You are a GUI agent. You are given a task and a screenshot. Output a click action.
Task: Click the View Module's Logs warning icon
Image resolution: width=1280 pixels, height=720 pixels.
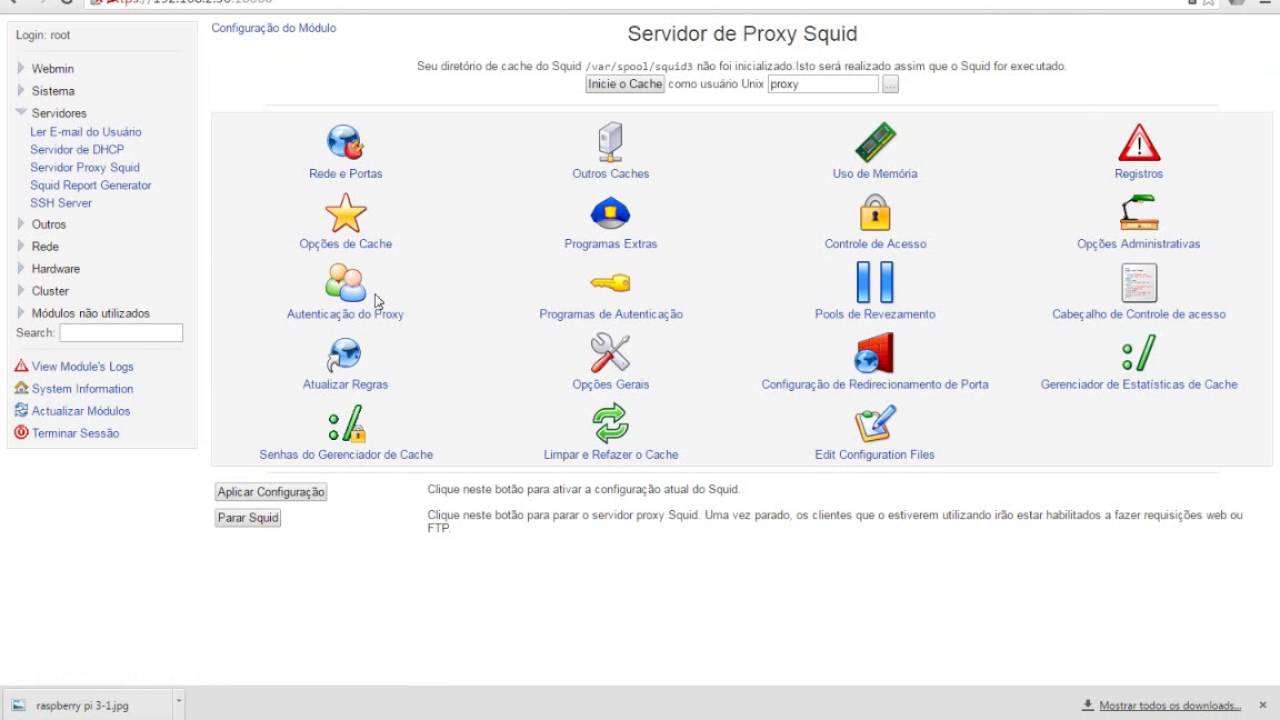click(21, 366)
